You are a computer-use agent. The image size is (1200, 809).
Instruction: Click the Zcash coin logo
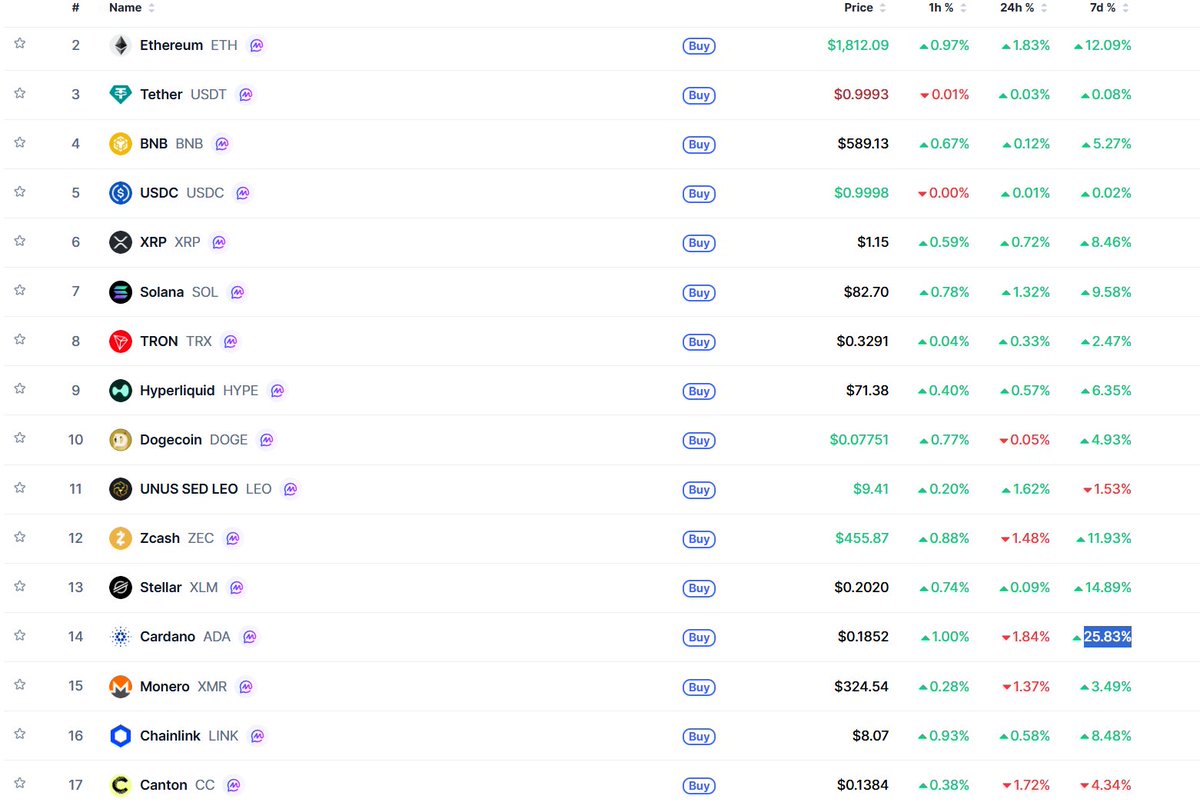tap(120, 538)
